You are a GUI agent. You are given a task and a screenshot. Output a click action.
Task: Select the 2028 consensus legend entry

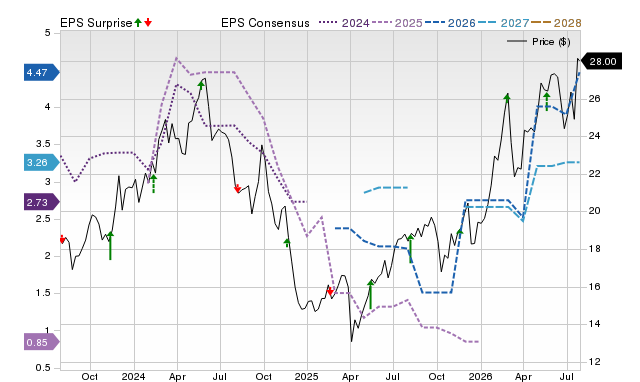click(556, 23)
